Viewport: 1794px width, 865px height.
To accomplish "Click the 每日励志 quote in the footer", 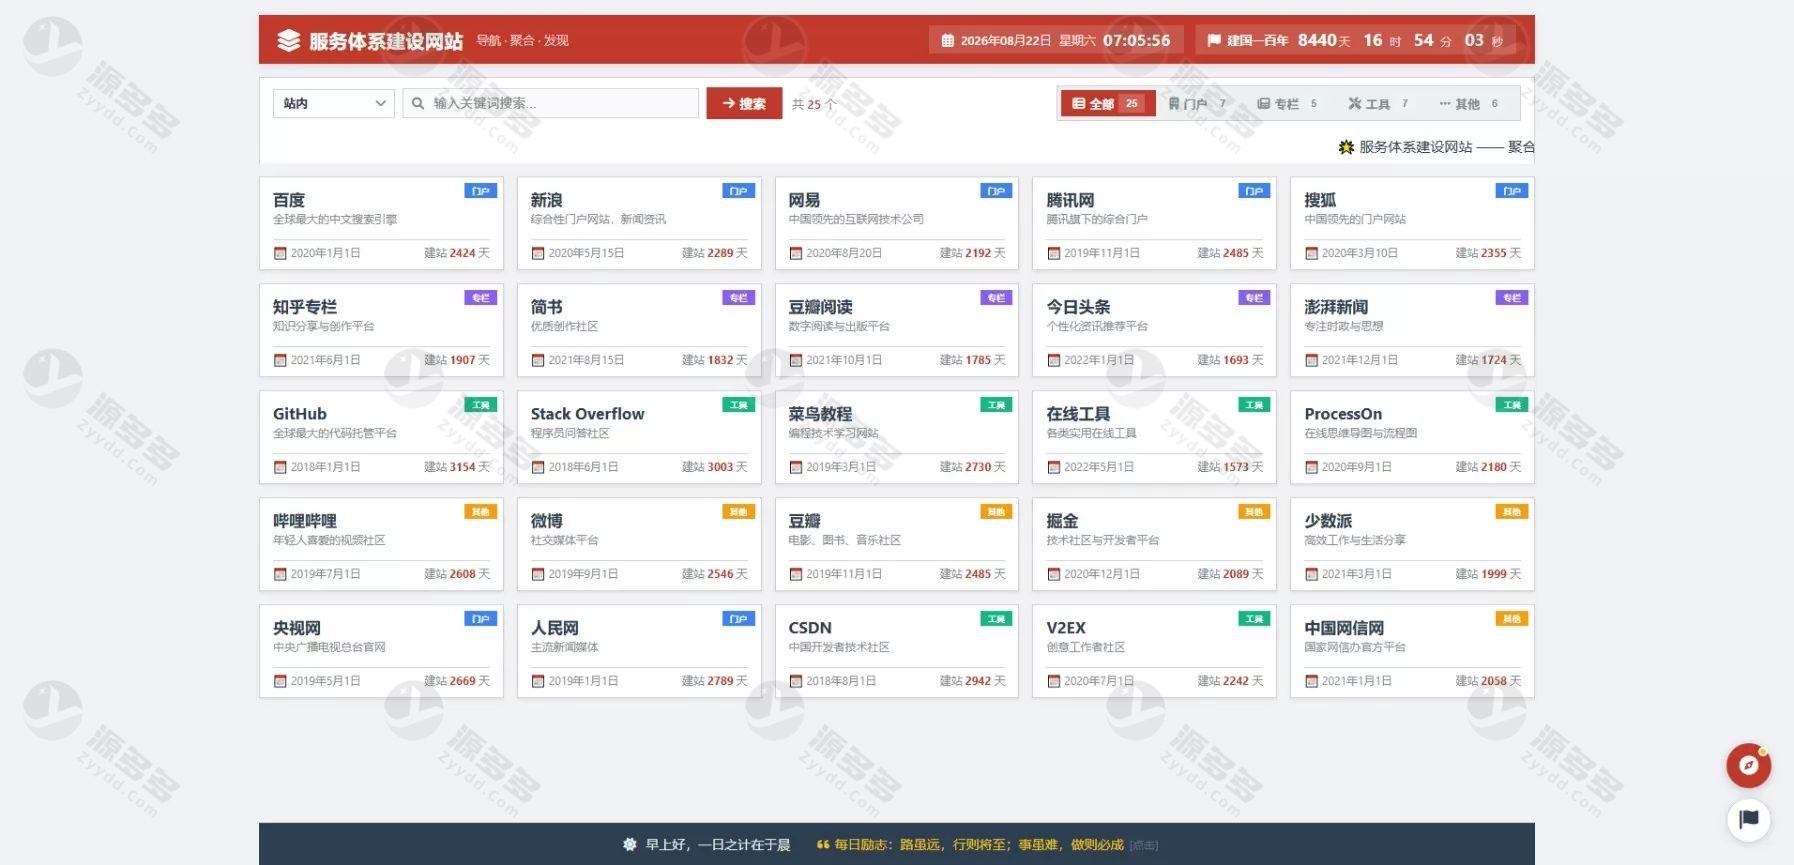I will [x=979, y=845].
